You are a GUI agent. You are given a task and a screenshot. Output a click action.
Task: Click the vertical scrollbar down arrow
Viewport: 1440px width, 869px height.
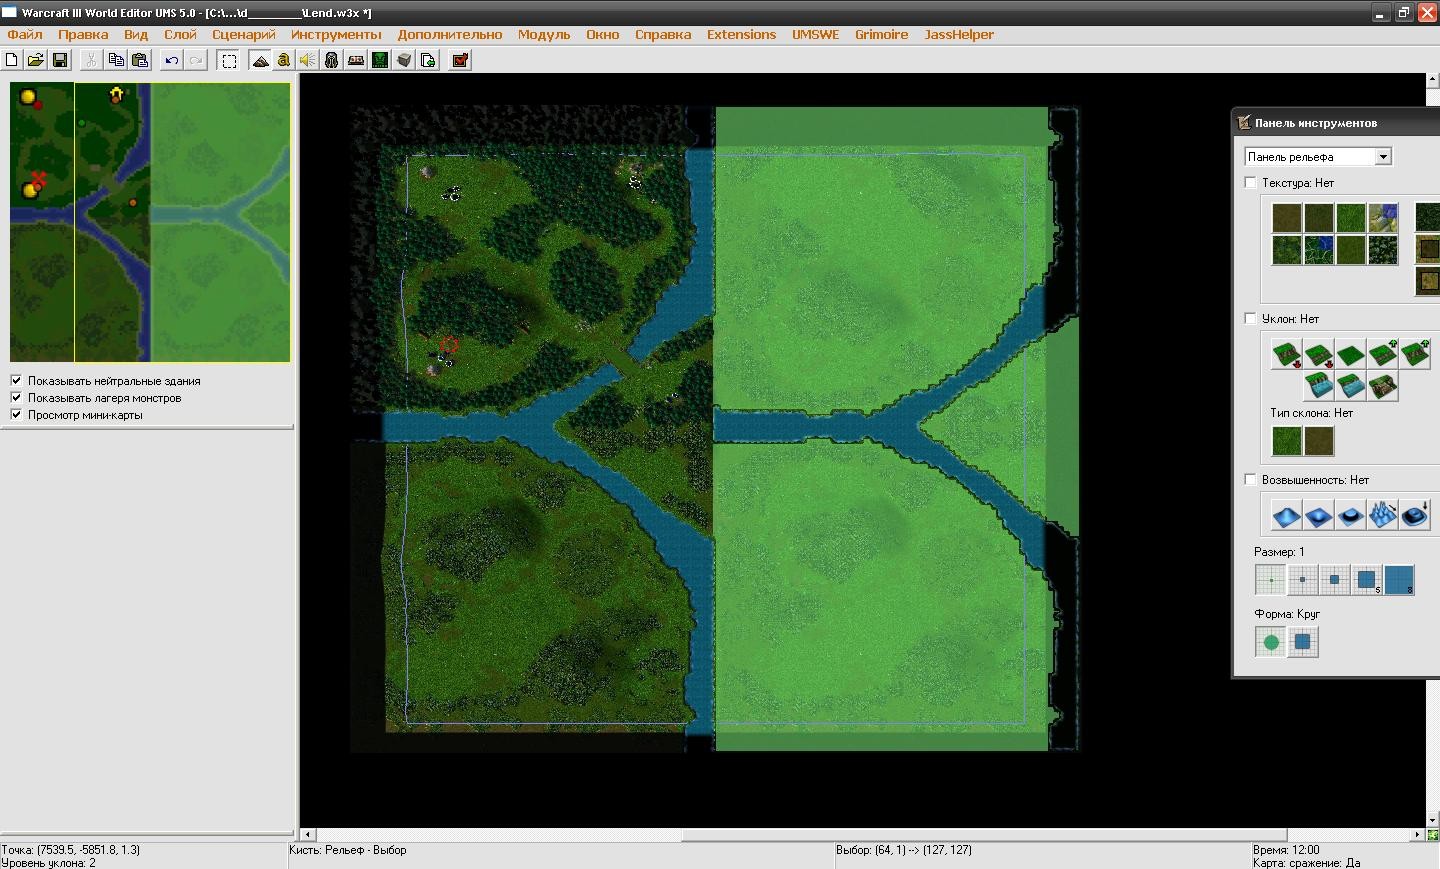[1433, 820]
